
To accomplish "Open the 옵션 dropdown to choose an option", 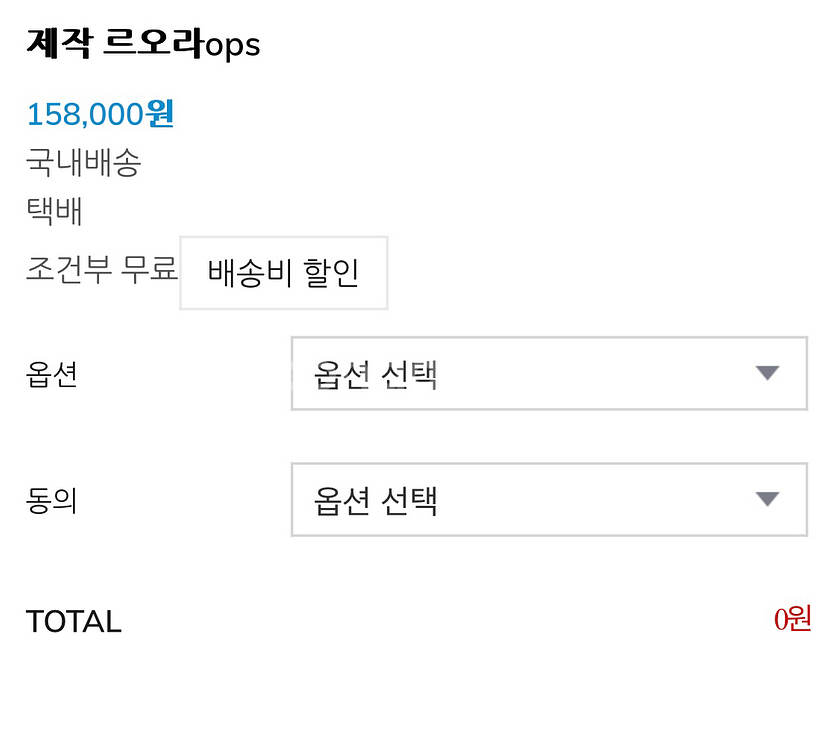I will (548, 375).
